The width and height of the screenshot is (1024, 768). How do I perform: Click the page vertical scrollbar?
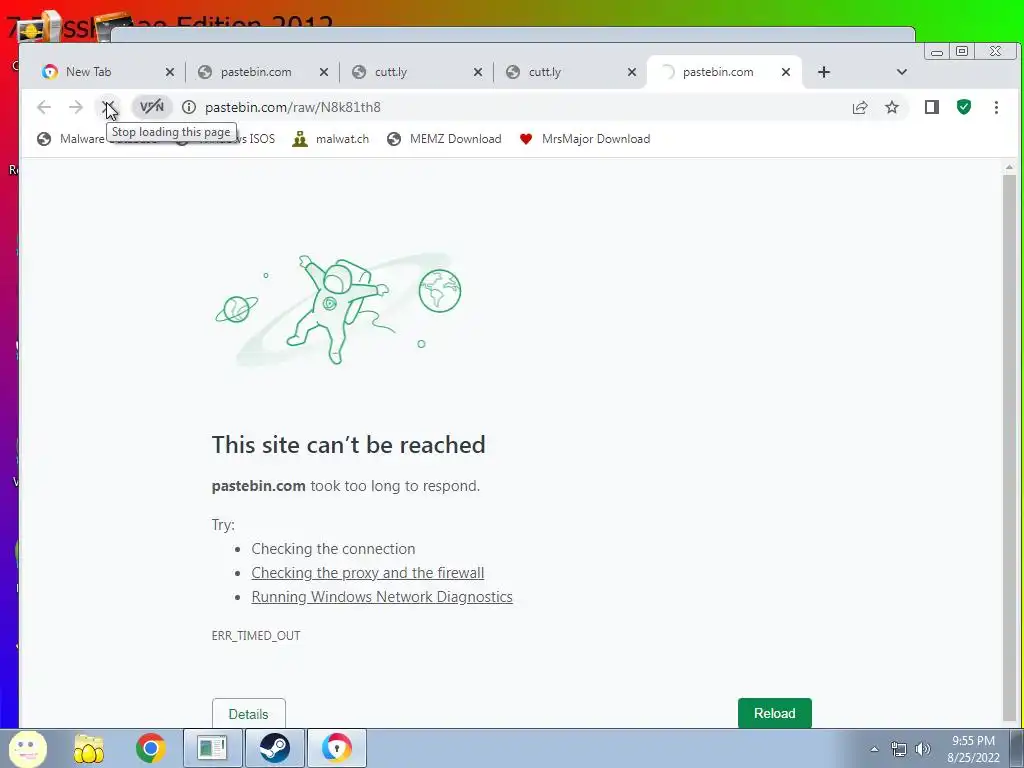click(x=1009, y=447)
